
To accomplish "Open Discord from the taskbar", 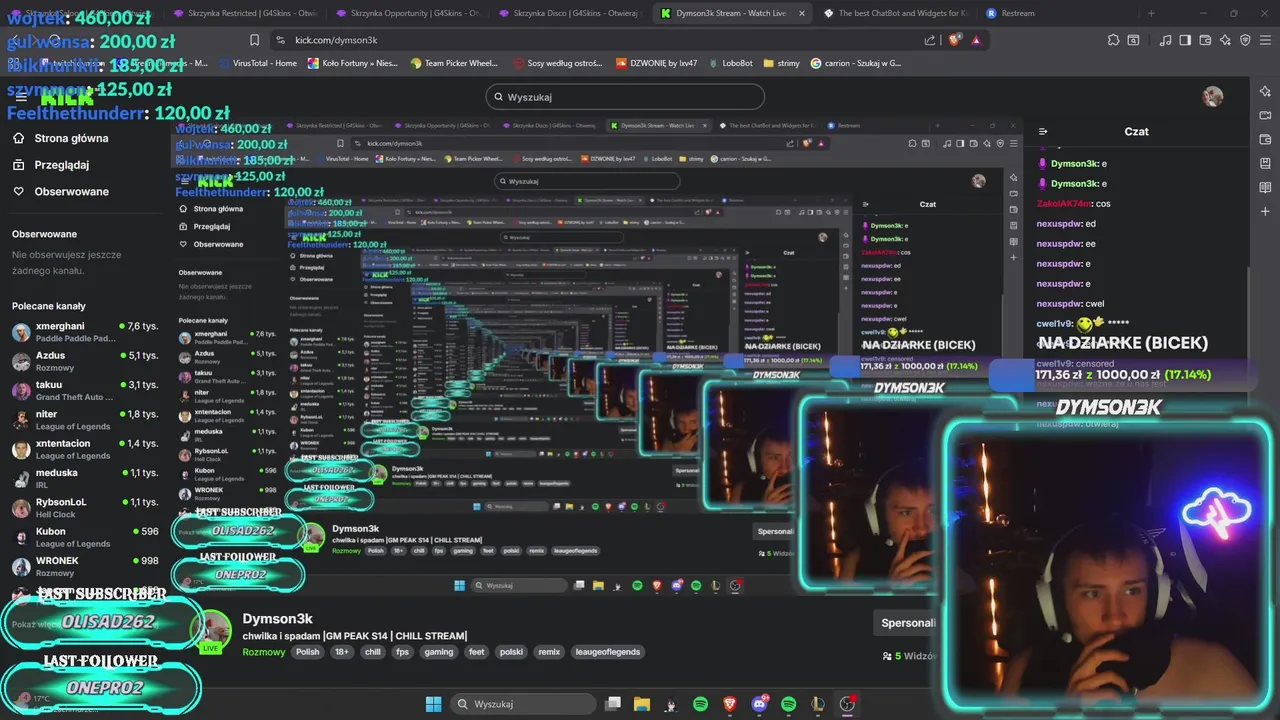I will (759, 704).
